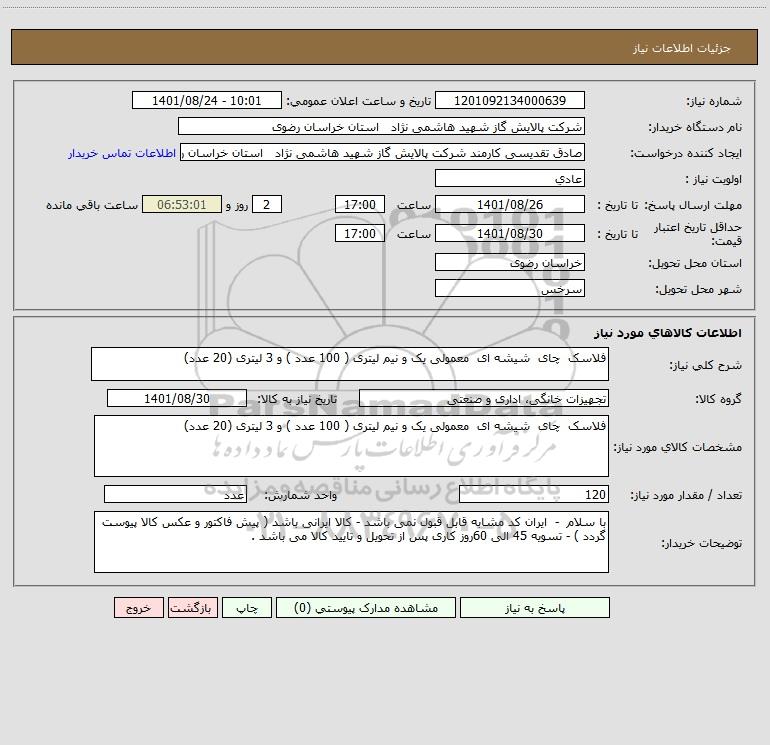Click the section title 'اطلاعات کالاهای مورد نیاز'
This screenshot has height=745, width=770.
click(x=668, y=333)
